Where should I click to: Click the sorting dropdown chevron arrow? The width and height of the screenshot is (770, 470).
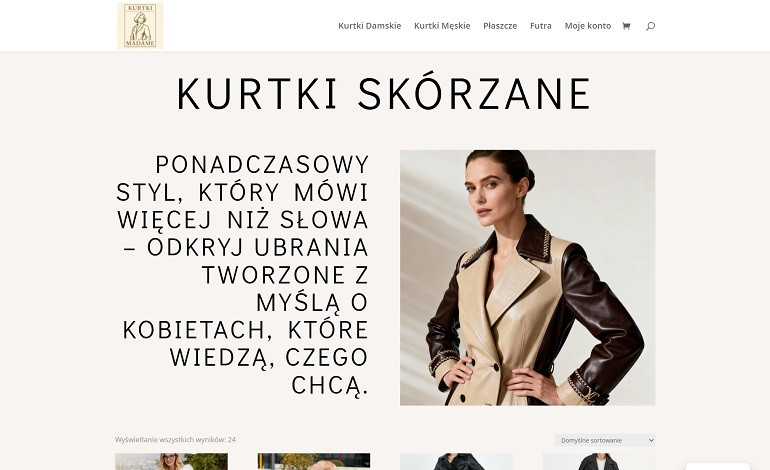point(651,440)
